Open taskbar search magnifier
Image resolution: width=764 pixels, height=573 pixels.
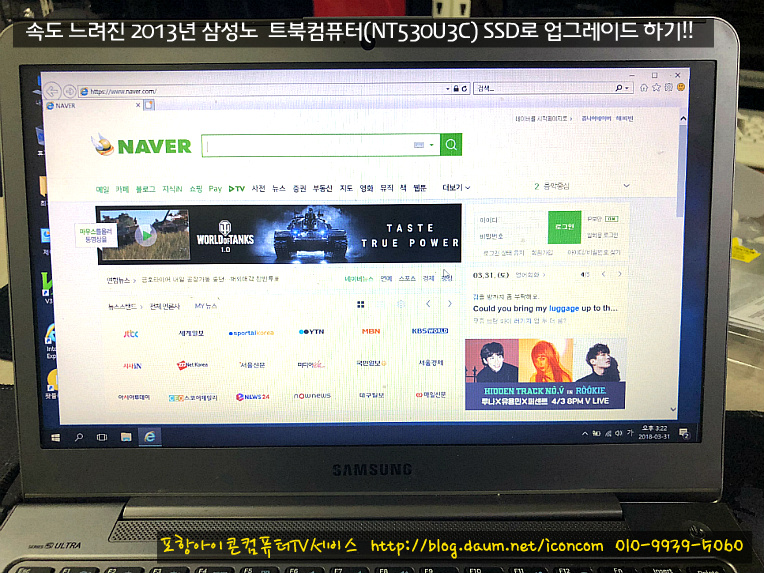point(78,438)
